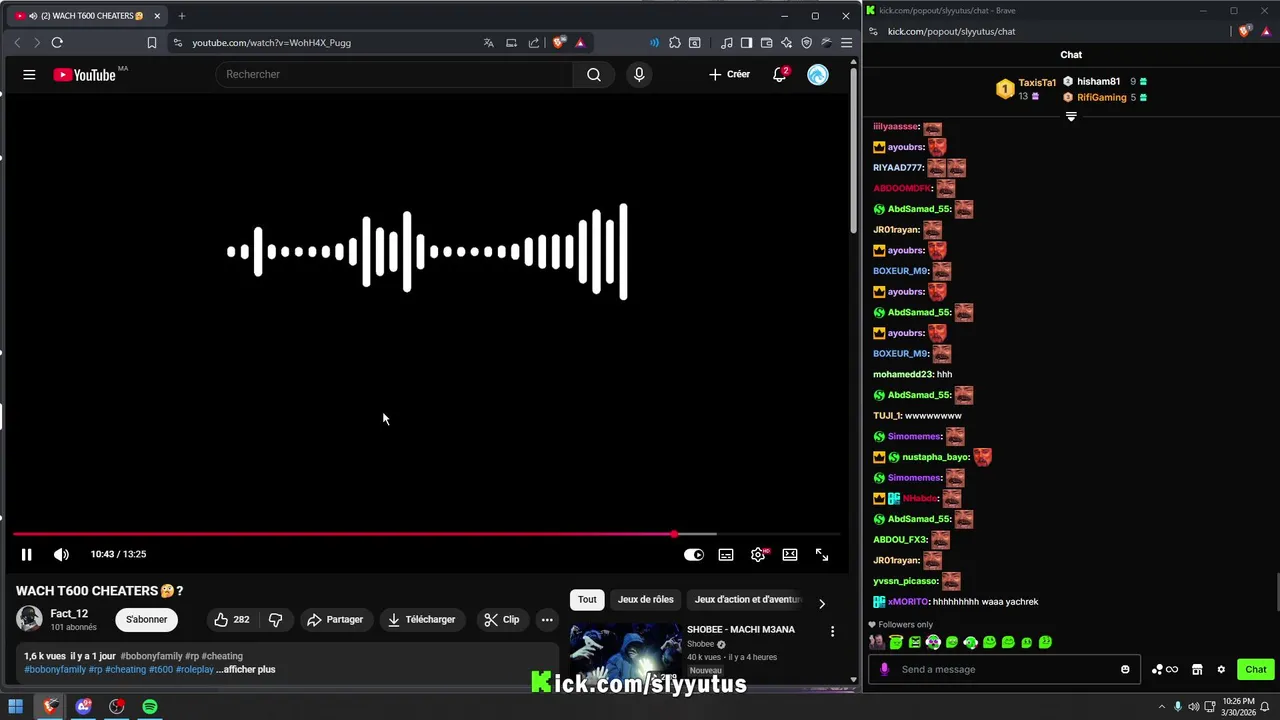Open Brave media playlist music-note icon
This screenshot has width=1280, height=720.
click(x=727, y=43)
